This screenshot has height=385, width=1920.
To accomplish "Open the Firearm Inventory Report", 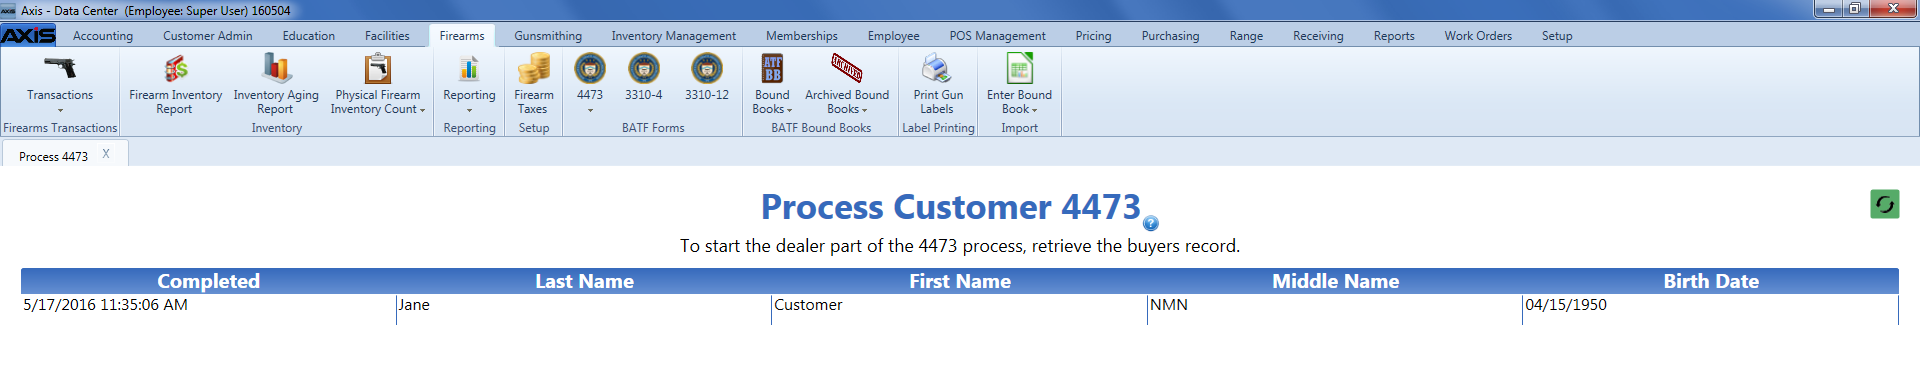I will (175, 84).
